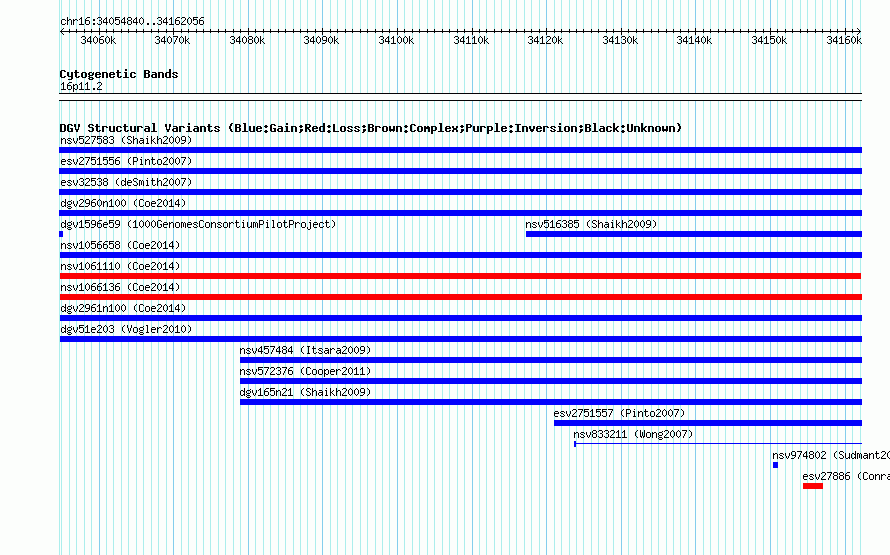Click the Cytogenetic Bands track title

click(x=119, y=74)
